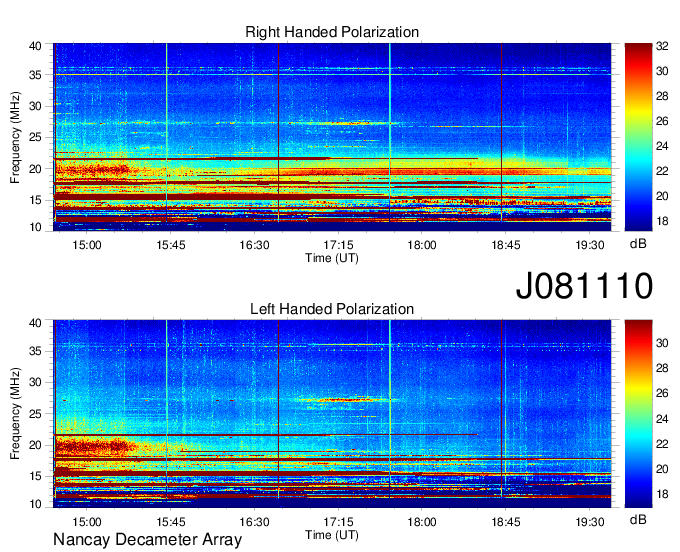Click 30 MHz tick on Left Handed frequency axis

click(35, 382)
